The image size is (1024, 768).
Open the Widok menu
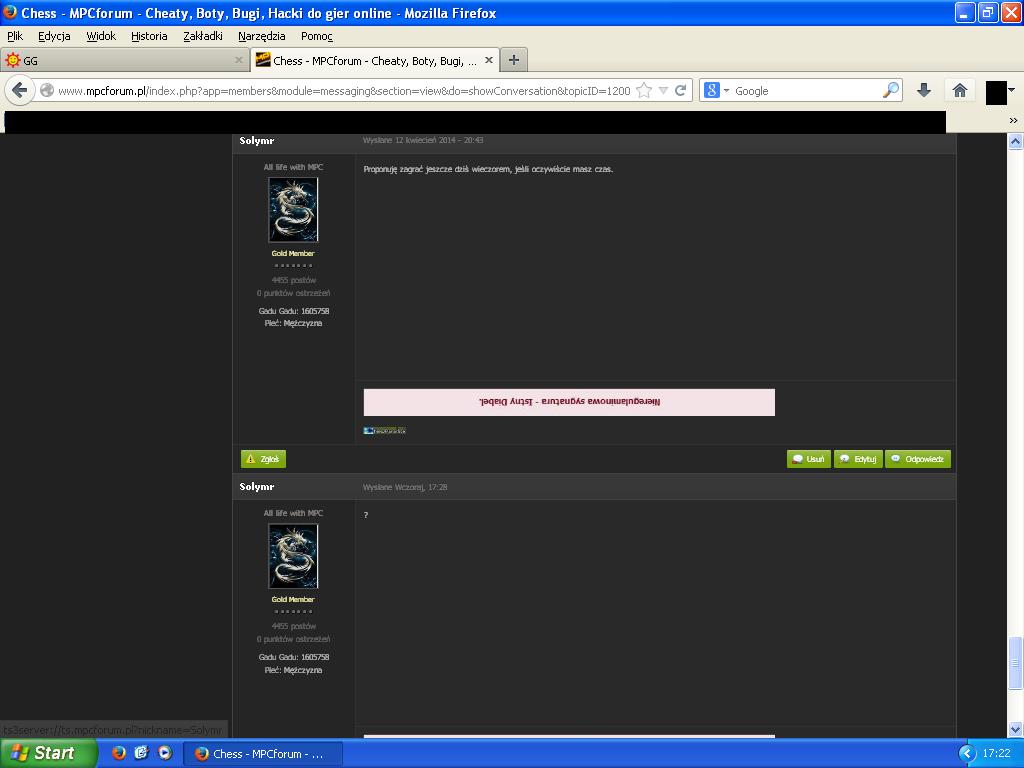101,36
